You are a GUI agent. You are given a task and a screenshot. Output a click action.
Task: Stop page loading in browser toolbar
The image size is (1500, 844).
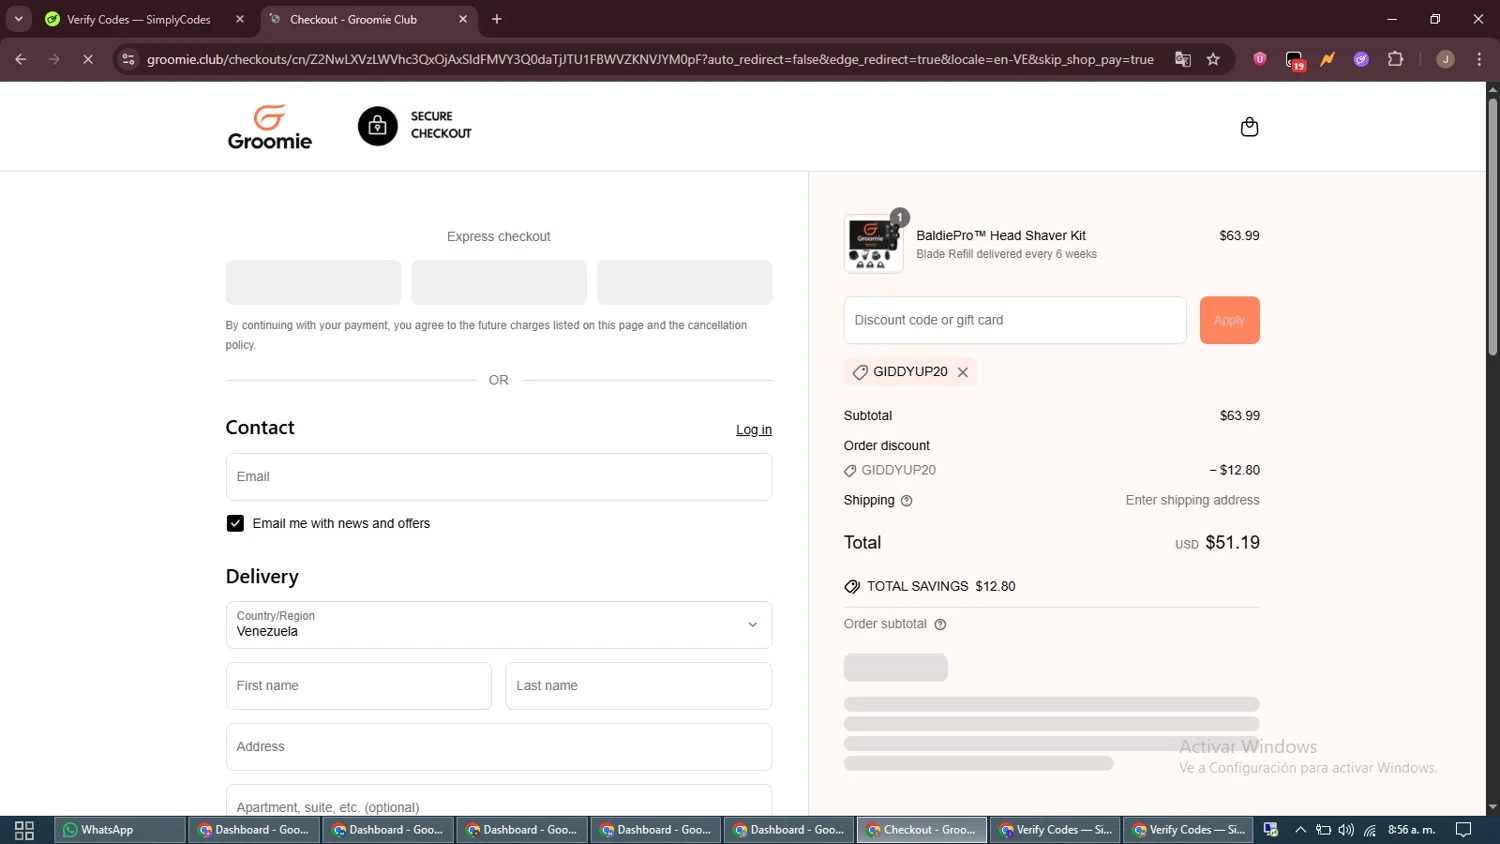[88, 60]
